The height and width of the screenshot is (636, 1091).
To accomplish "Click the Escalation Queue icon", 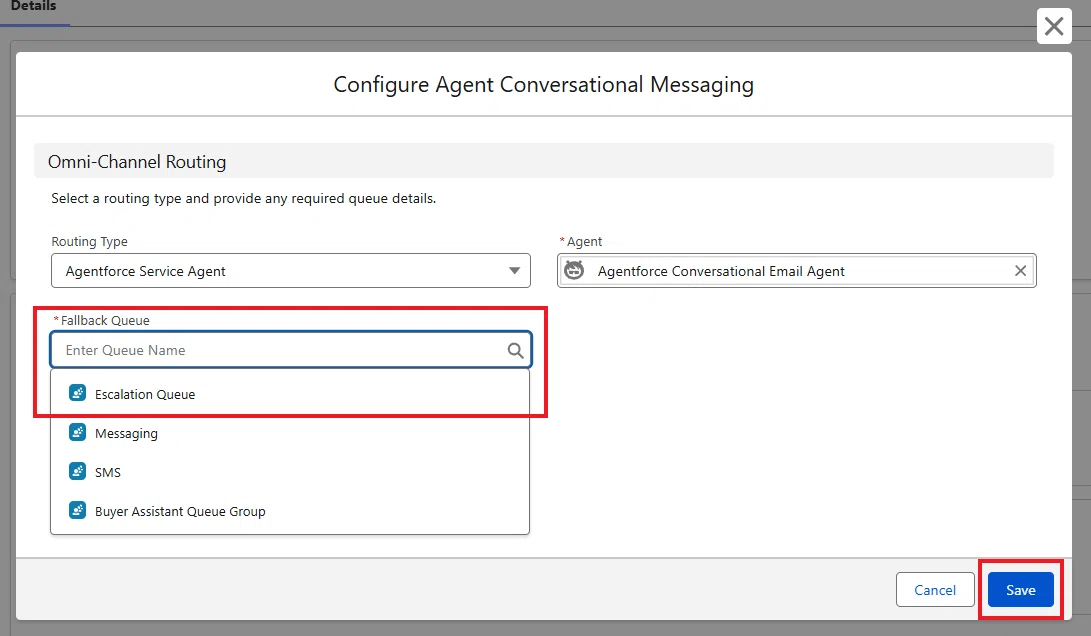I will [x=77, y=393].
